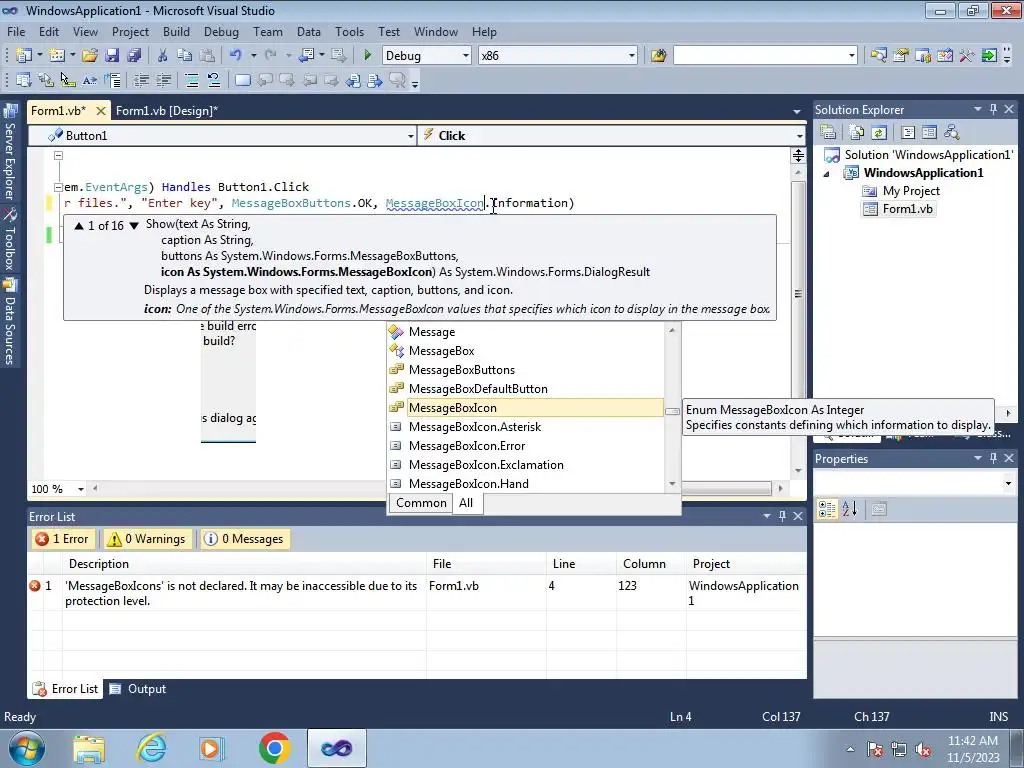
Task: Click the View Code icon in Solution Explorer
Action: [908, 133]
